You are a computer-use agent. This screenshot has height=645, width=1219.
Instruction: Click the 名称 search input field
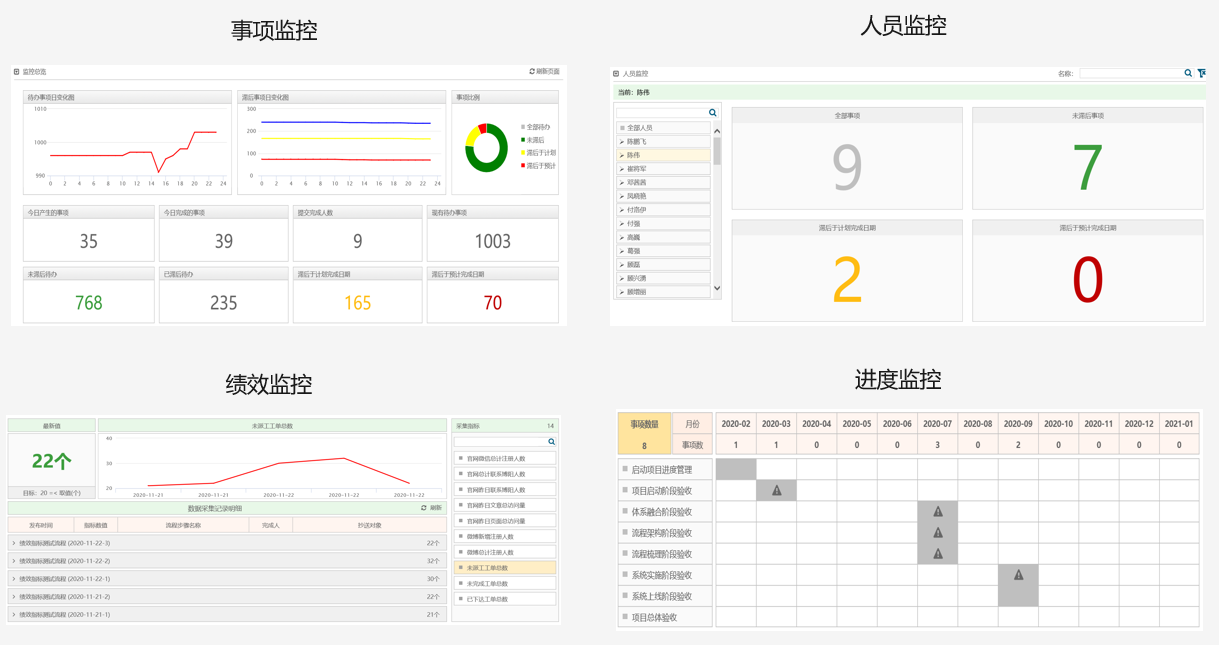point(1129,73)
